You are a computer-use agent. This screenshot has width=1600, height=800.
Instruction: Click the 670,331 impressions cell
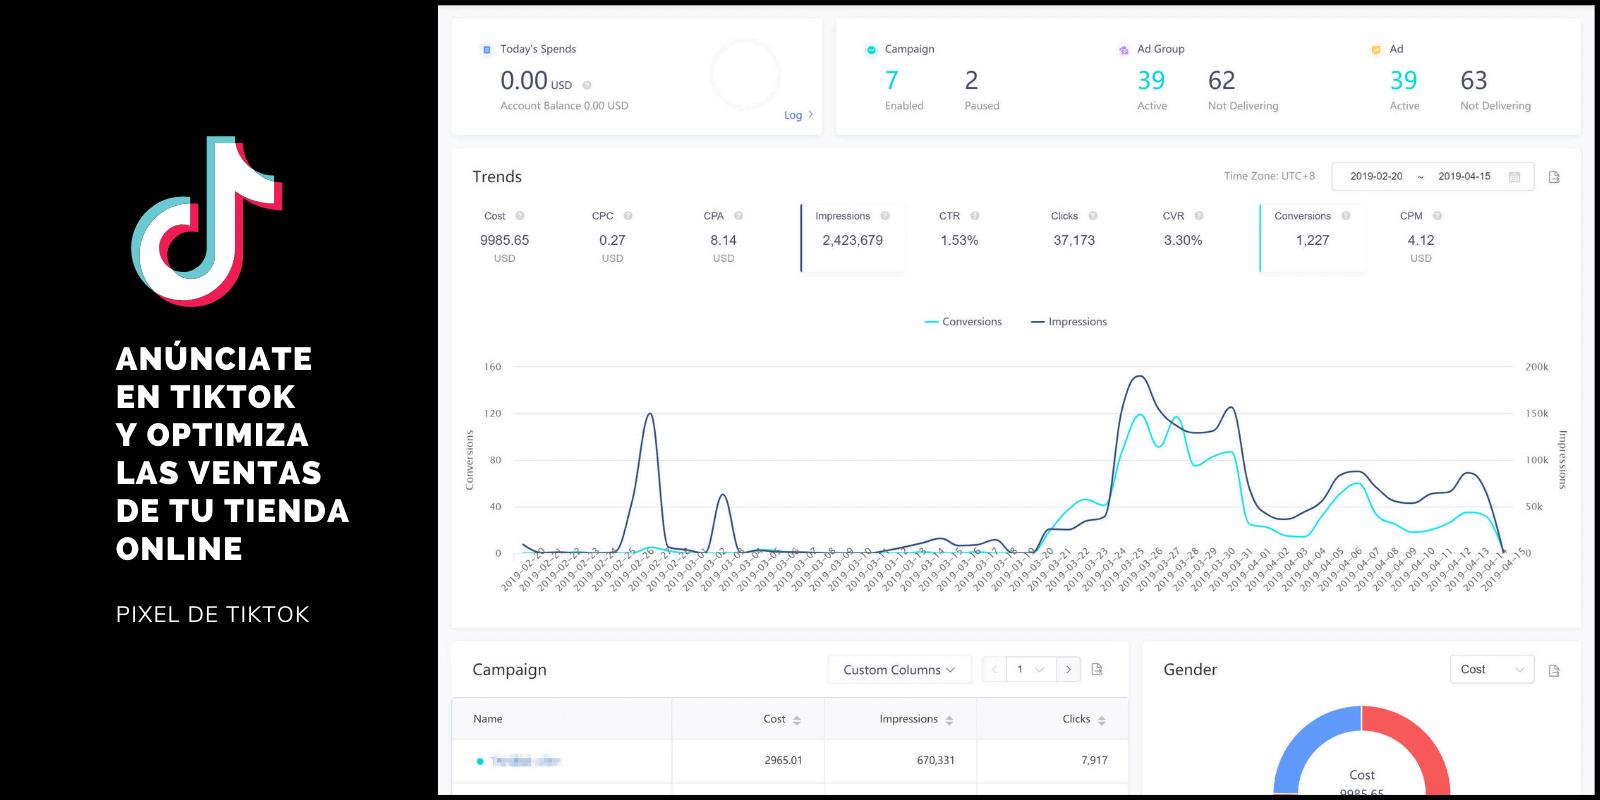tap(936, 761)
